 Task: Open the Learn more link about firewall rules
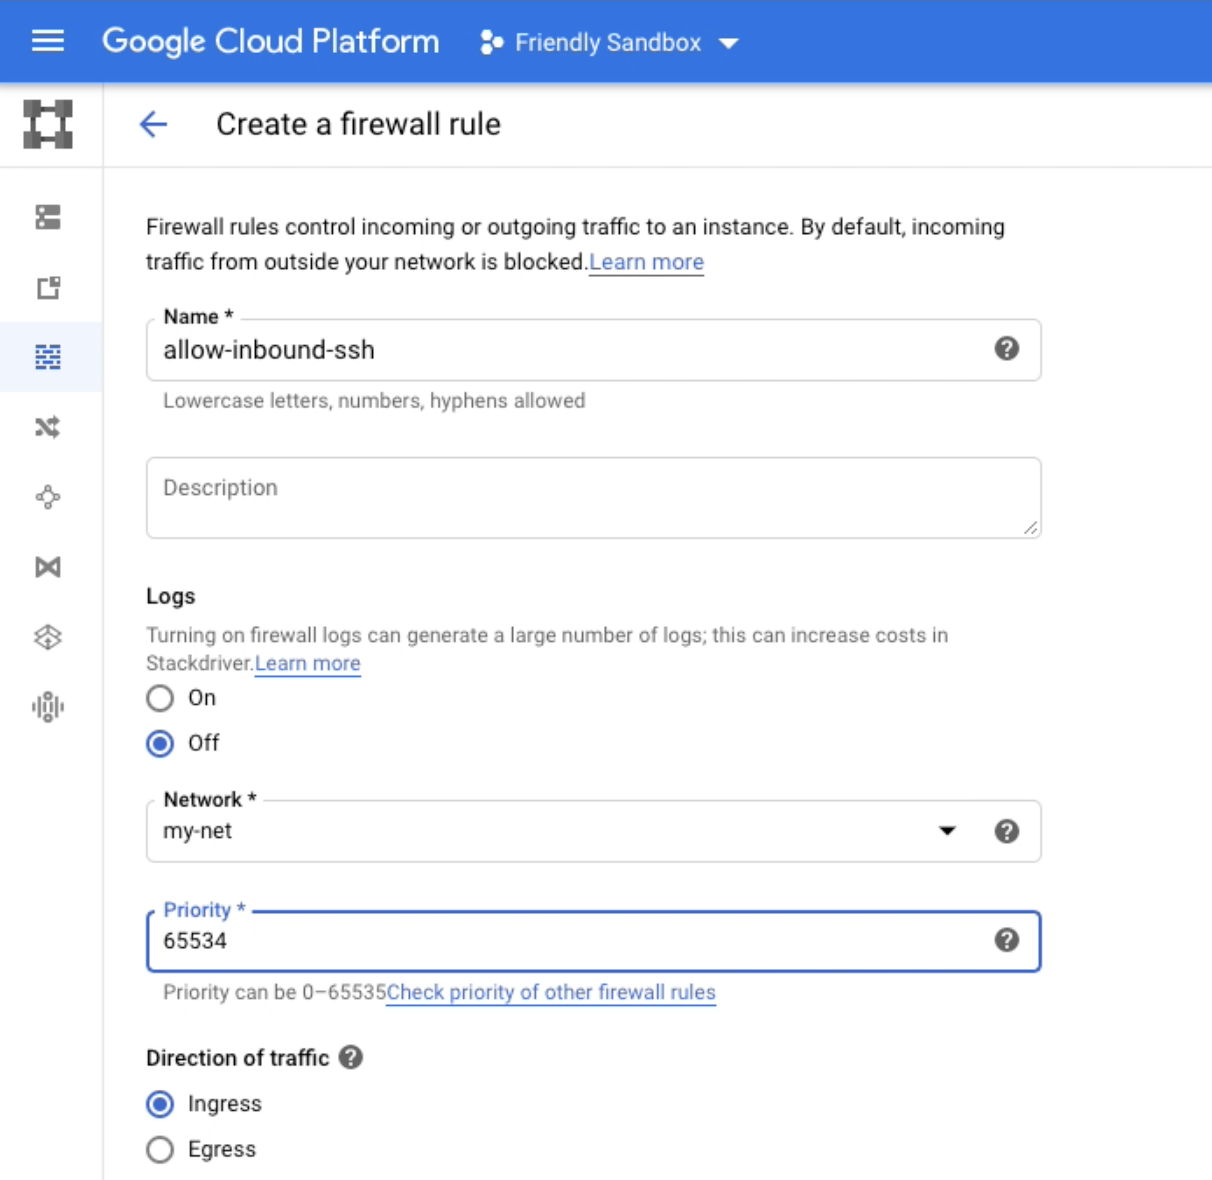tap(647, 261)
